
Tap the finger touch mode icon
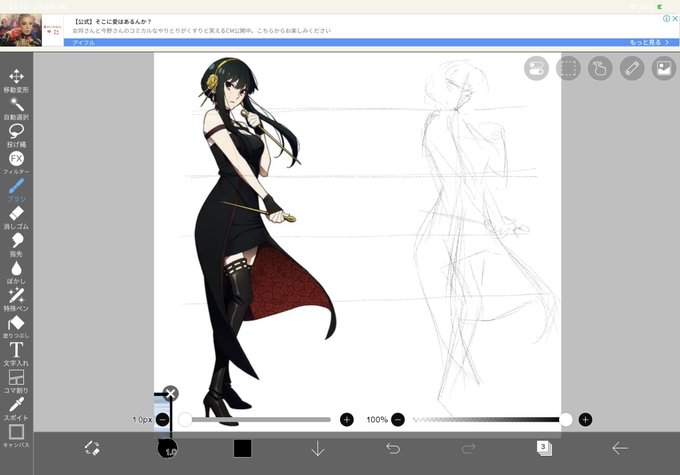click(x=600, y=69)
